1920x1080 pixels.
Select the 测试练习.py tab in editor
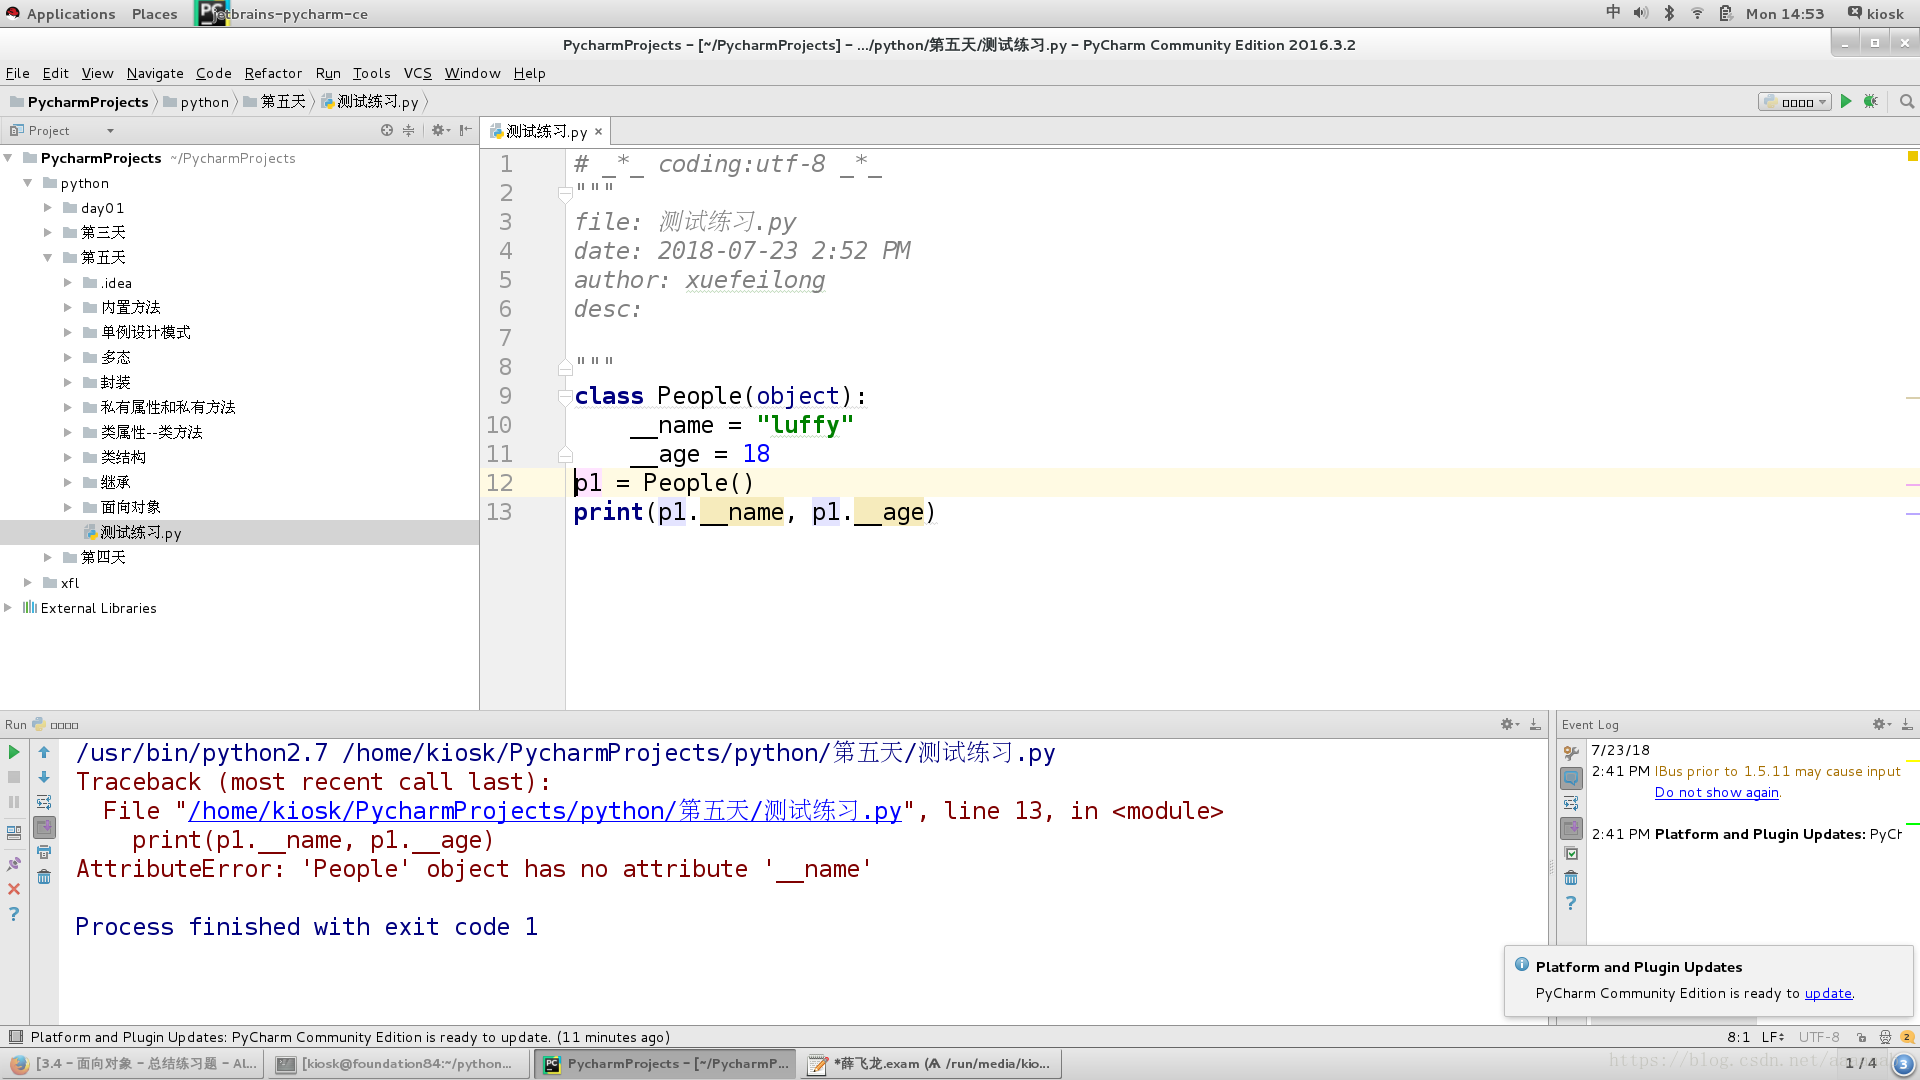(539, 131)
